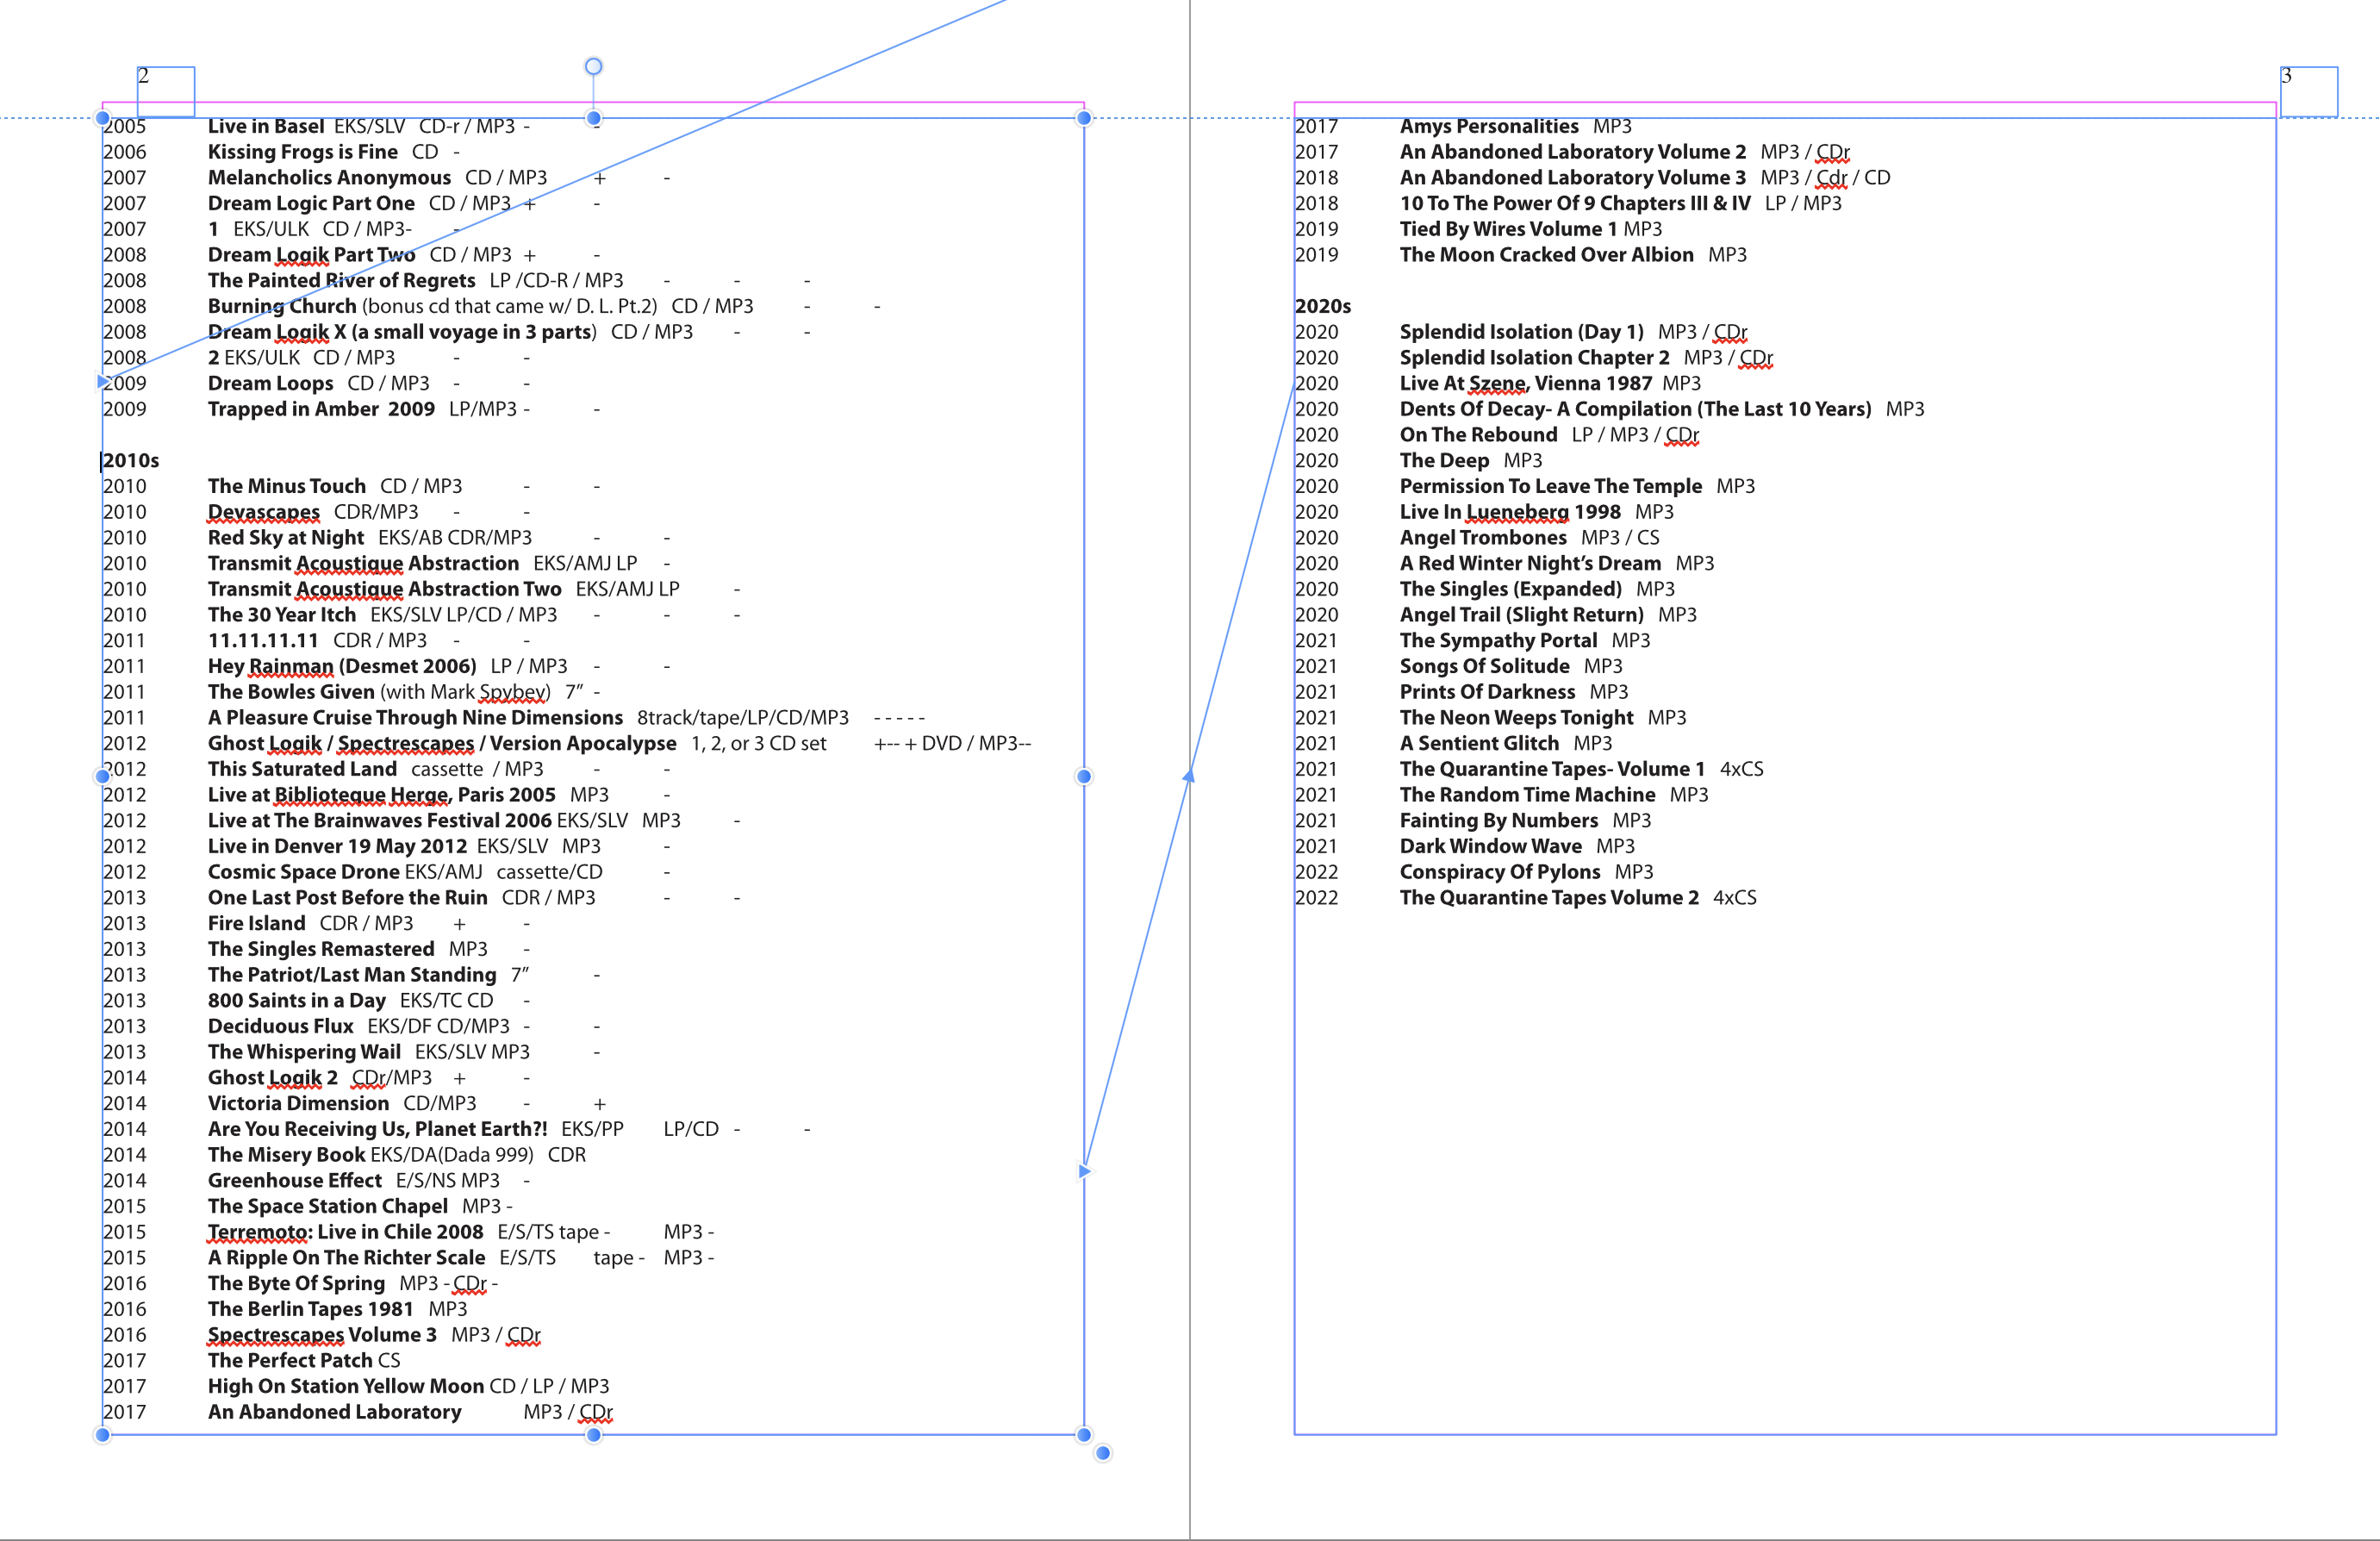Click 'Burning Church' title
The height and width of the screenshot is (1541, 2380).
point(282,306)
